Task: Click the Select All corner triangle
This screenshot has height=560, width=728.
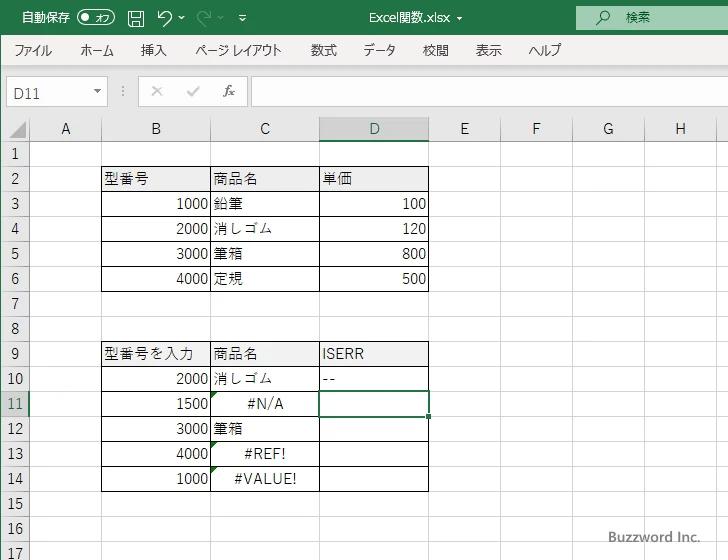Action: click(17, 129)
